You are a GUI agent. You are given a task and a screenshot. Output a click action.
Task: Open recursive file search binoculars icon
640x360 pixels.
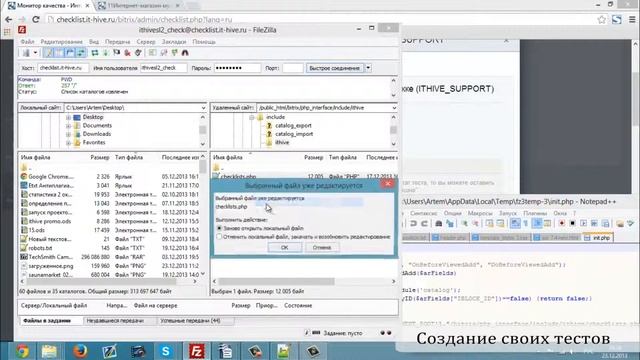coord(185,53)
